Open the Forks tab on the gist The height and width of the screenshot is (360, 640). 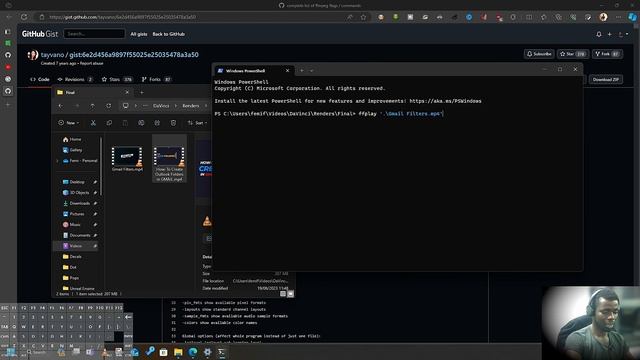[x=156, y=79]
